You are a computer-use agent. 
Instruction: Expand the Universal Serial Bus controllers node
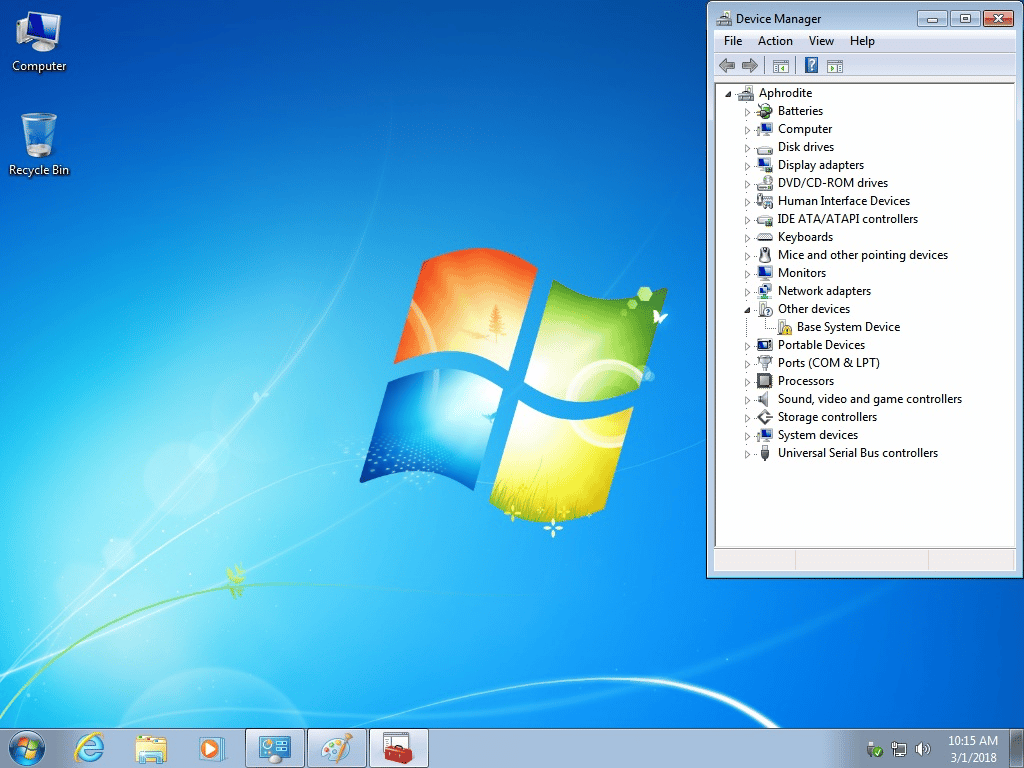click(x=747, y=454)
